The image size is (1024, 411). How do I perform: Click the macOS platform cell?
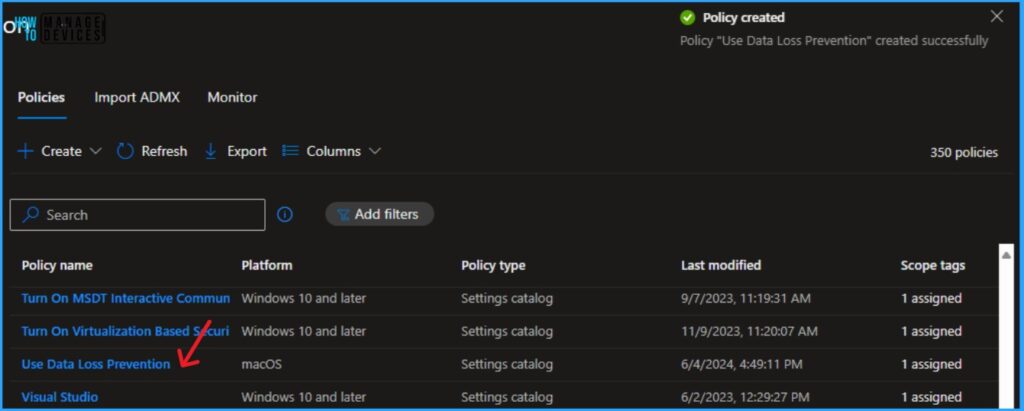point(261,364)
